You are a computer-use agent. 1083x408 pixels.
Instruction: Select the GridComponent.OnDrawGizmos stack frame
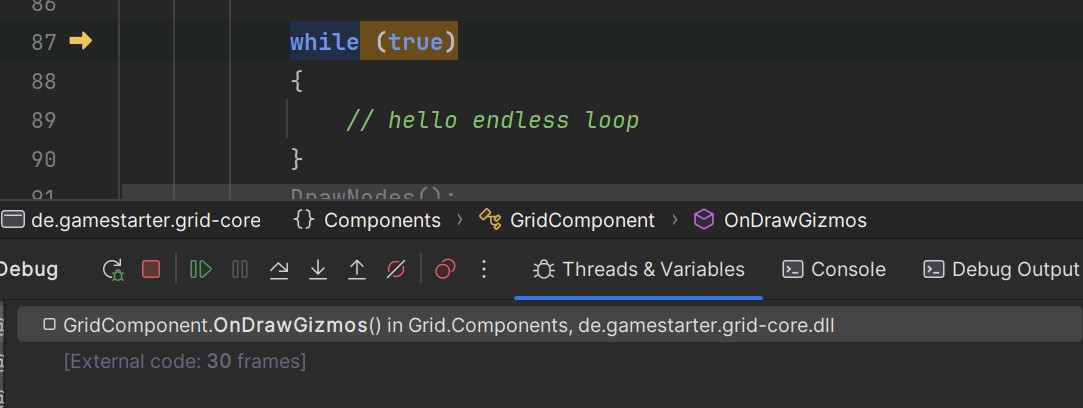(448, 325)
